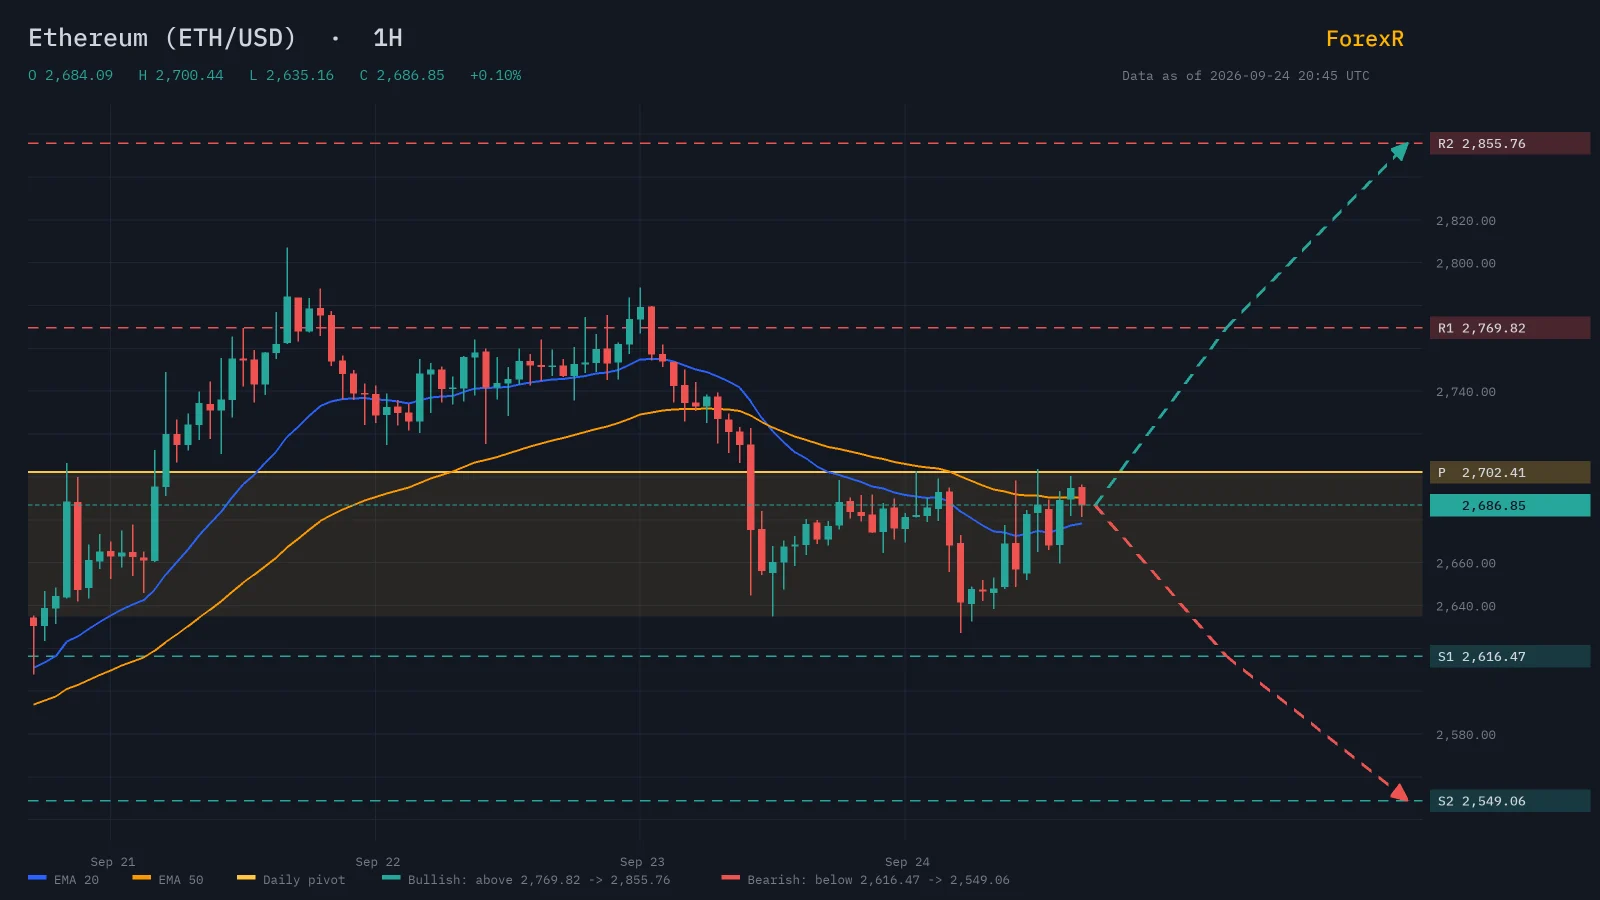Click the yellow Daily pivot legend swatch

246,878
